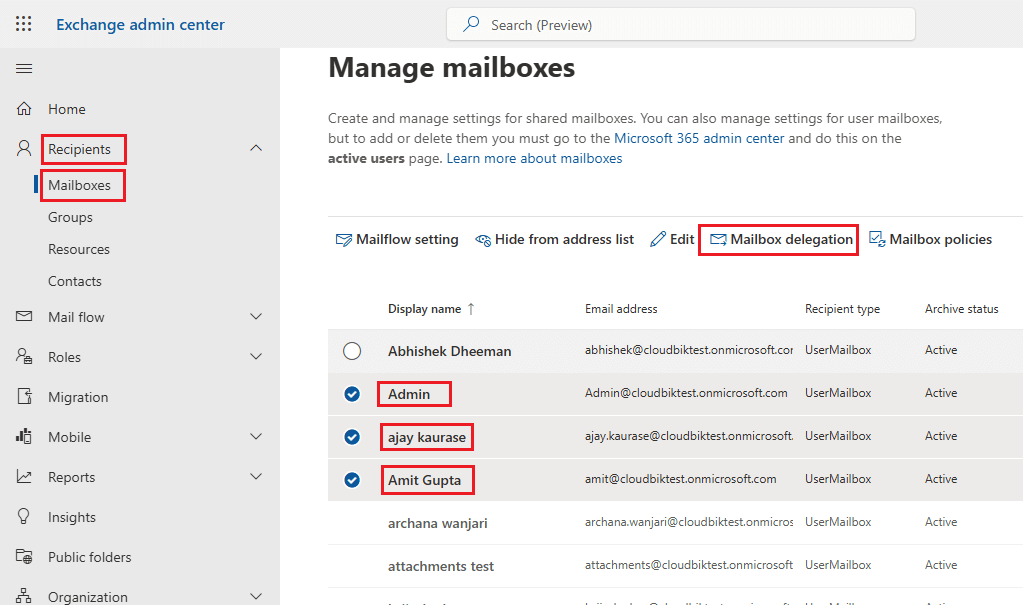This screenshot has width=1023, height=606.
Task: Sort by Recipient type column header
Action: pyautogui.click(x=842, y=309)
